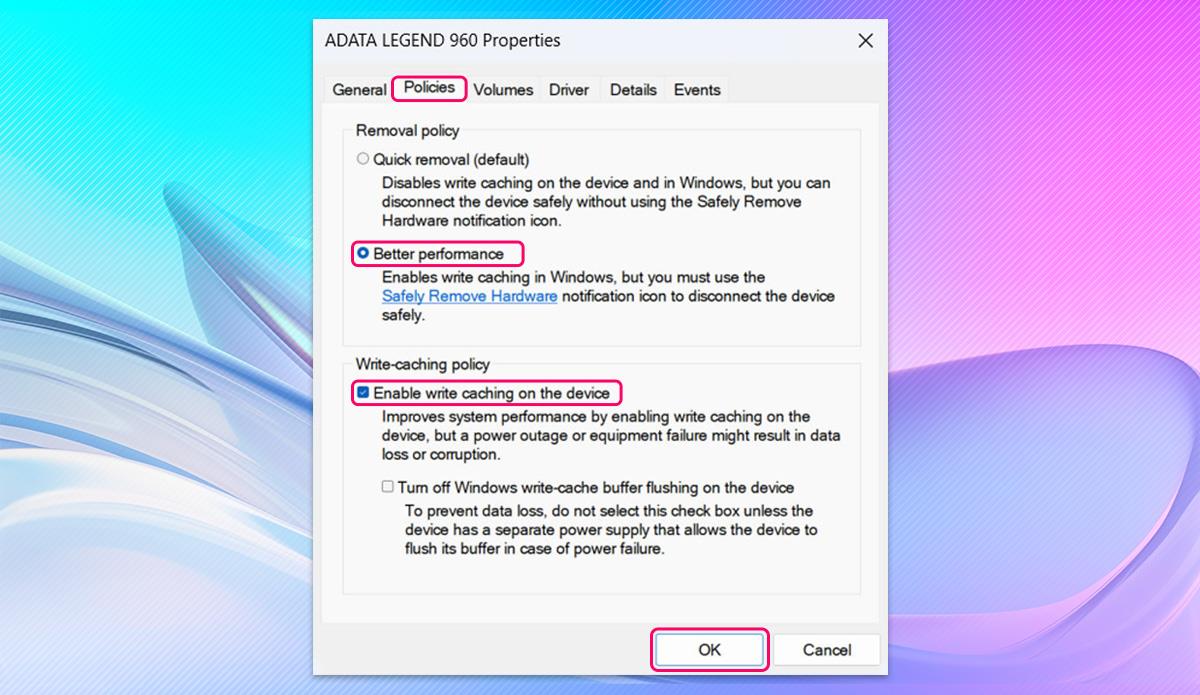Viewport: 1200px width, 695px height.
Task: Click the Enable write caching label text
Action: pos(491,393)
